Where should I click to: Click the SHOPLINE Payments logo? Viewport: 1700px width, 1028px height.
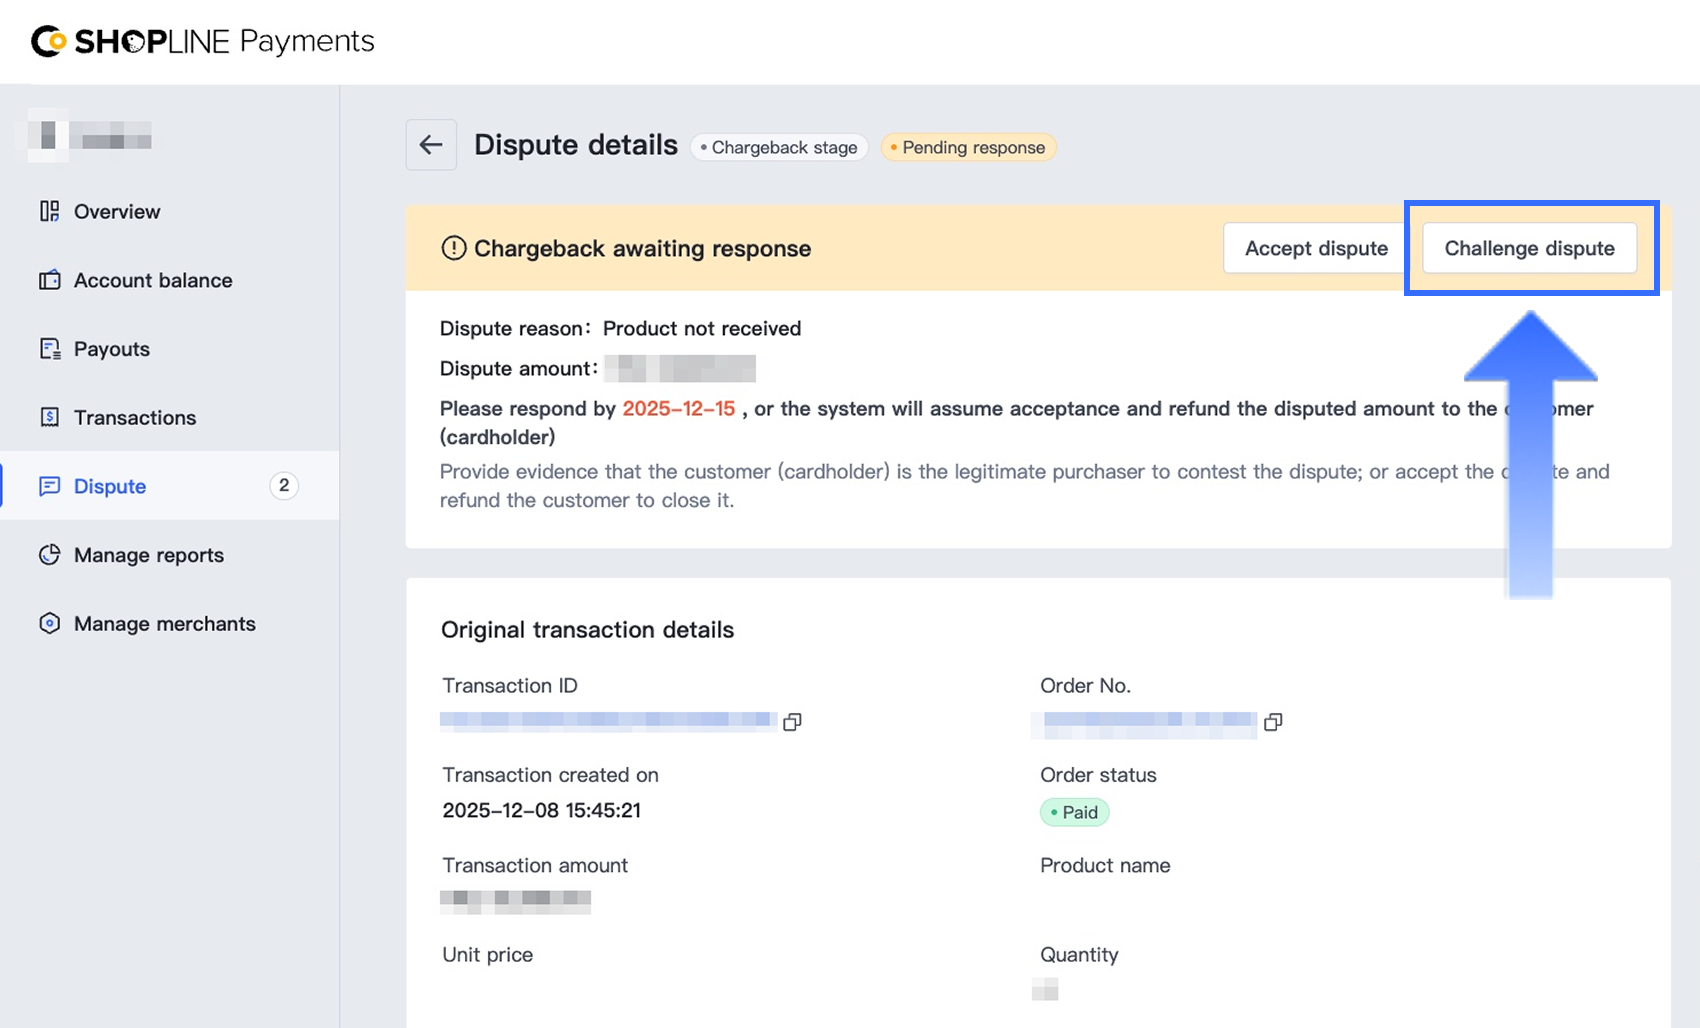(203, 41)
